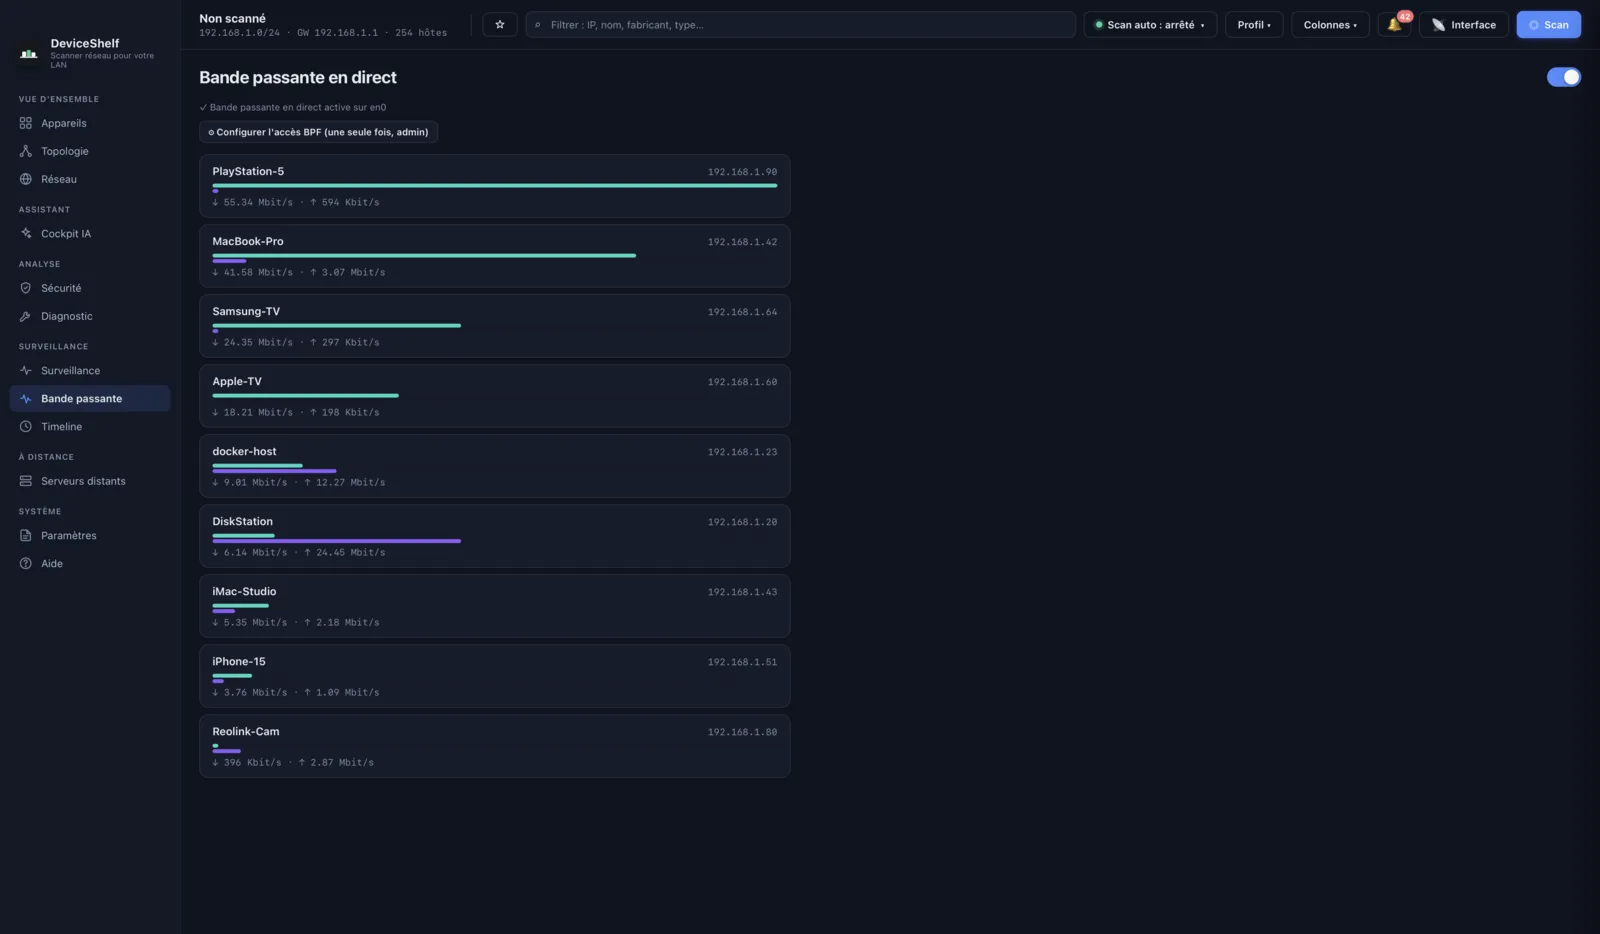This screenshot has height=934, width=1600.
Task: Click the Bande passante activity icon
Action: pos(26,398)
